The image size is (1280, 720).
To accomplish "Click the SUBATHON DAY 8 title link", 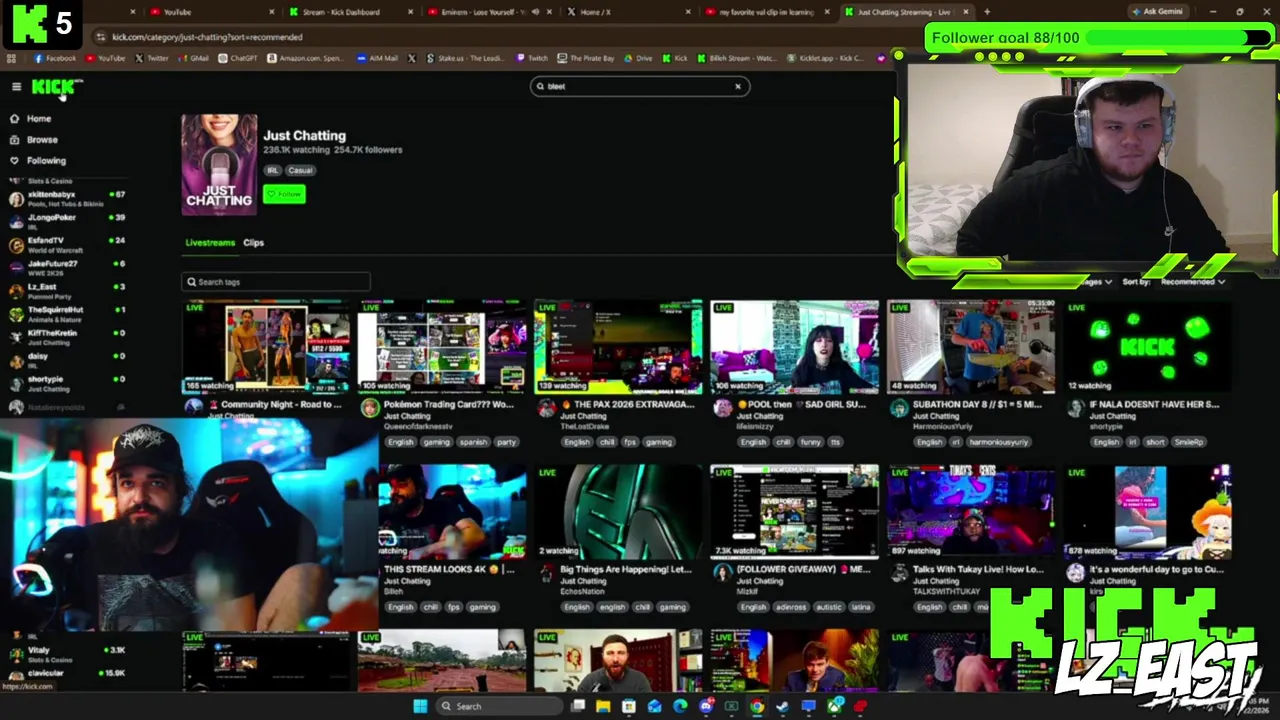I will click(978, 405).
